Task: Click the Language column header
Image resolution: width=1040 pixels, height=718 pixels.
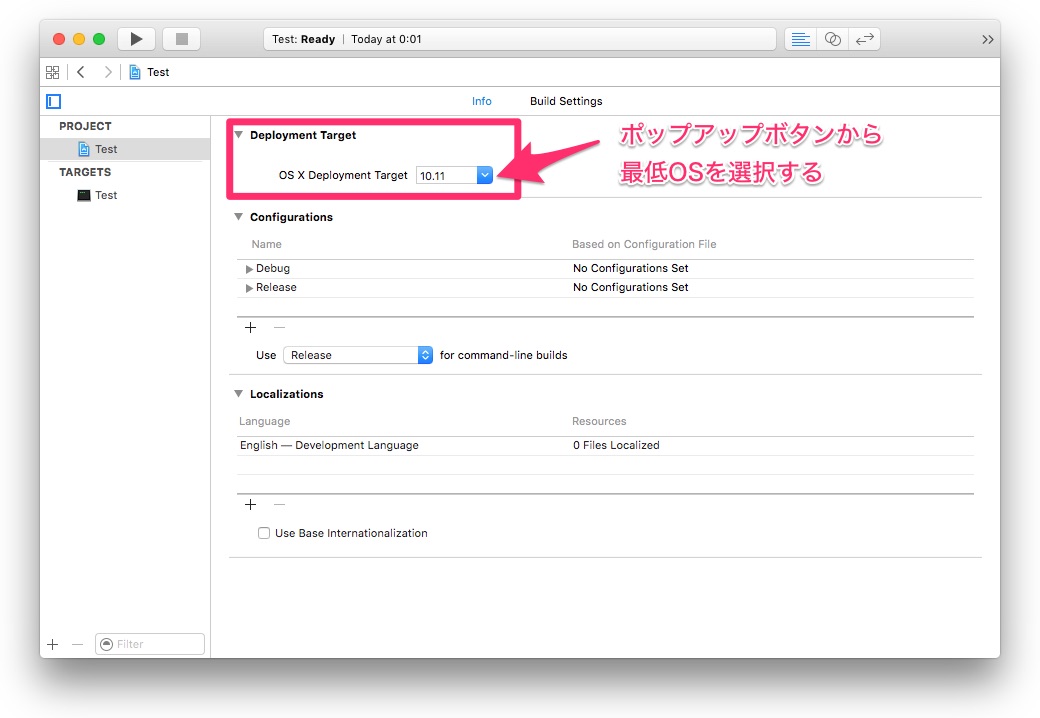Action: point(265,422)
